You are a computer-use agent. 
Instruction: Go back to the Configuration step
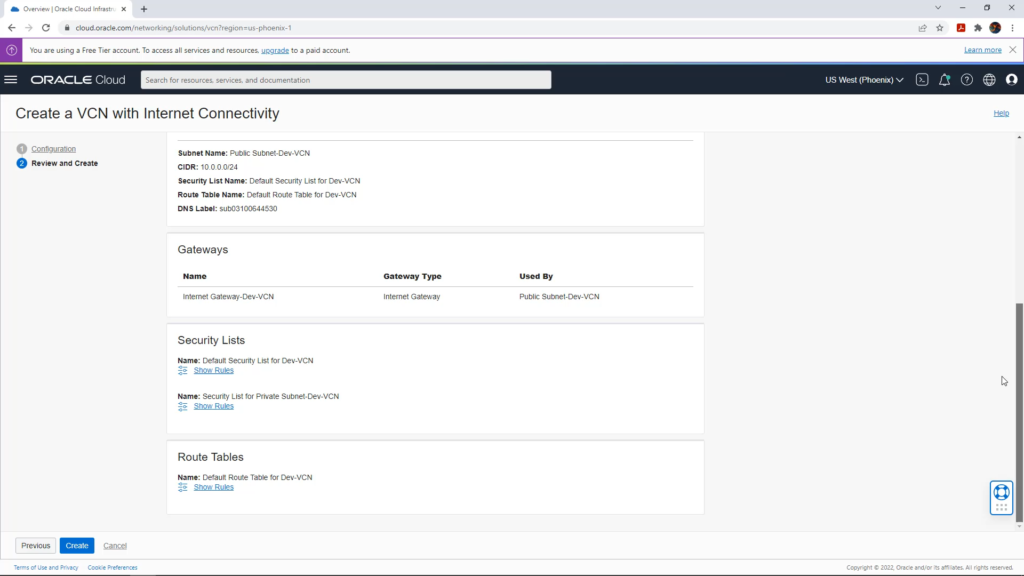[x=54, y=149]
